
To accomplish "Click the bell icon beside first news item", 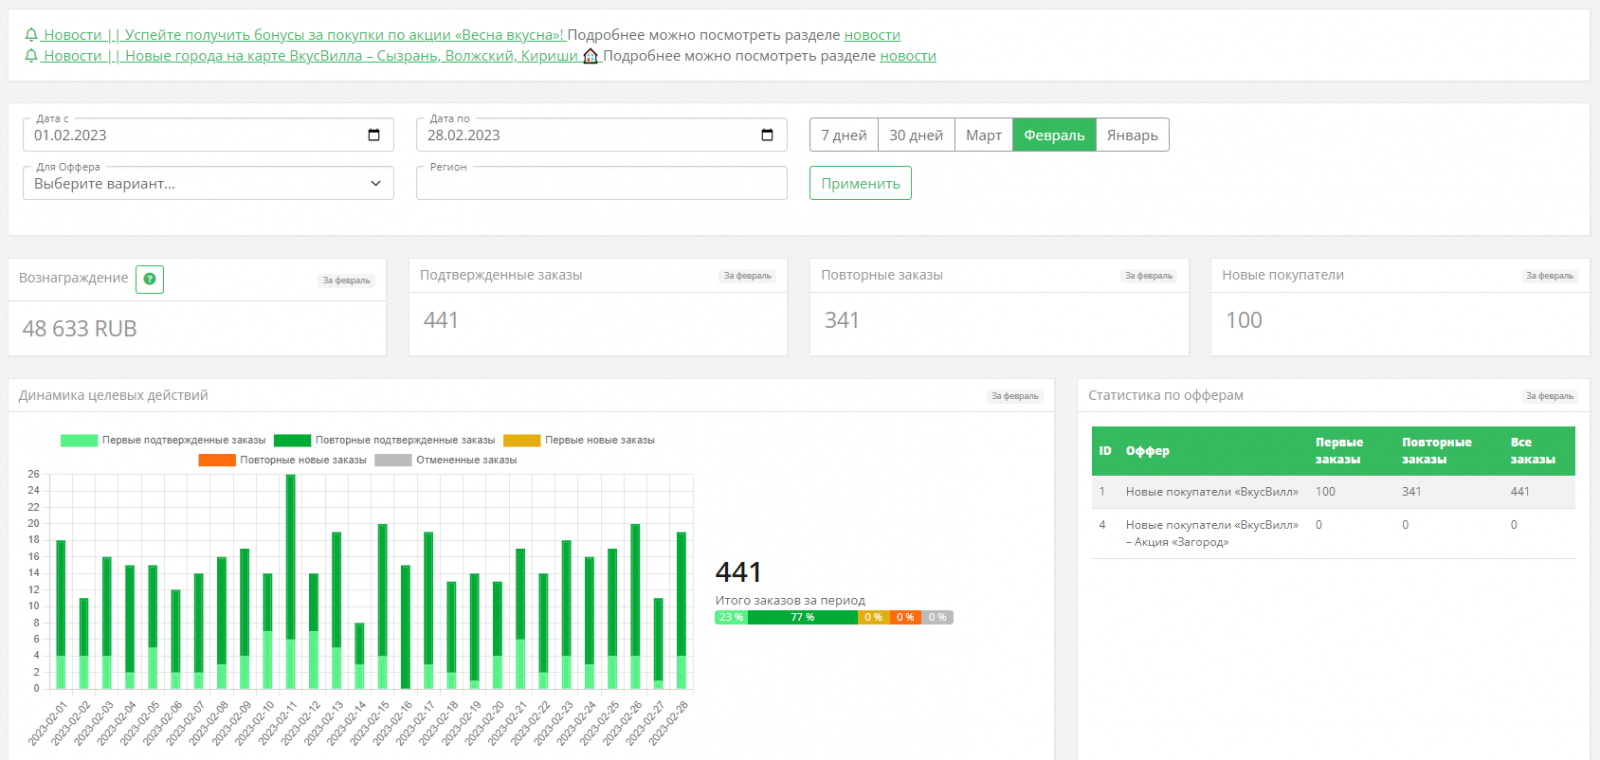I will 31,35.
